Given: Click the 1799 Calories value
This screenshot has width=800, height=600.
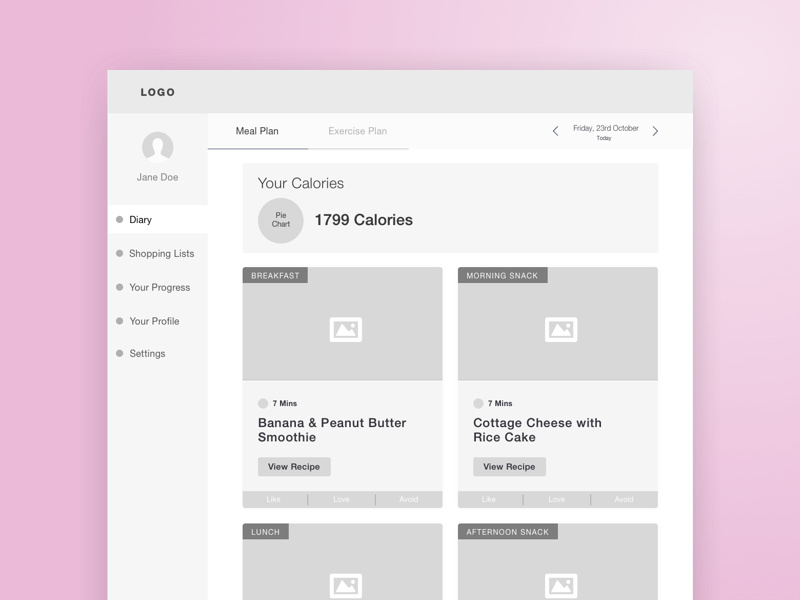Looking at the screenshot, I should point(363,220).
